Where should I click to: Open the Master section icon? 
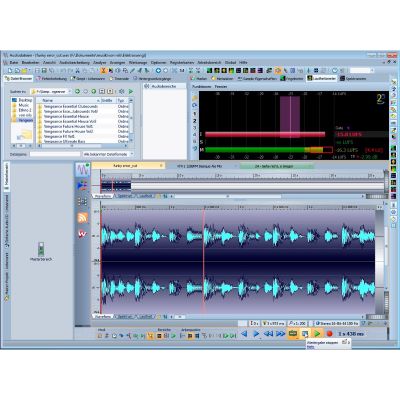41,249
